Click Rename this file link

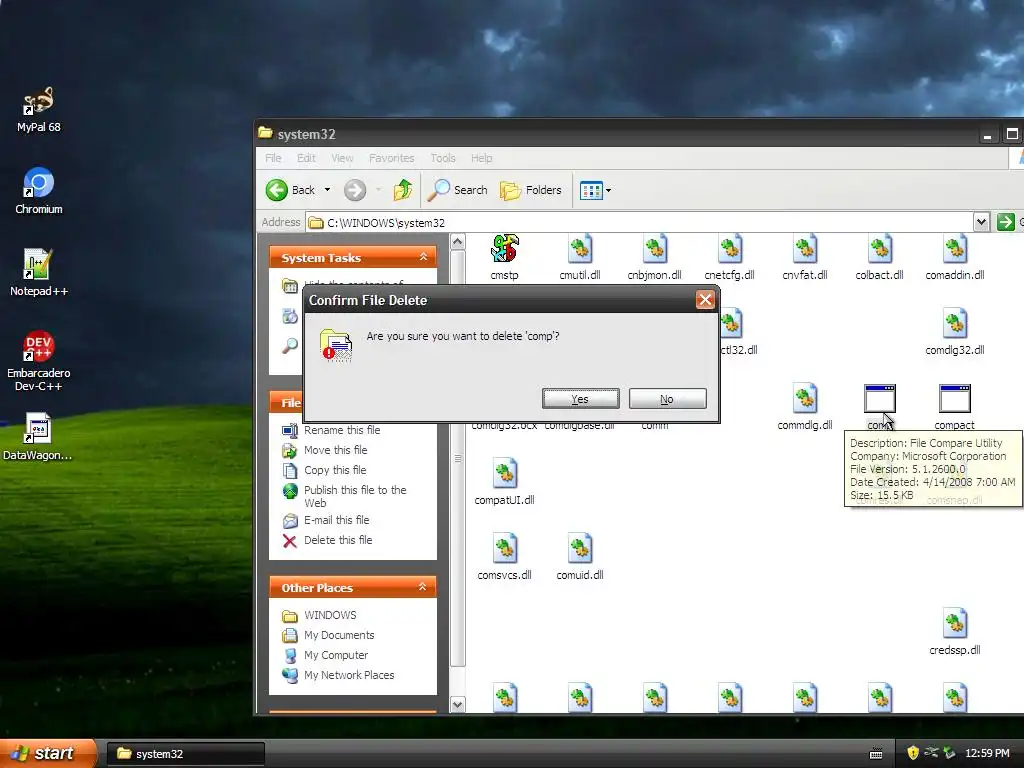click(x=342, y=430)
